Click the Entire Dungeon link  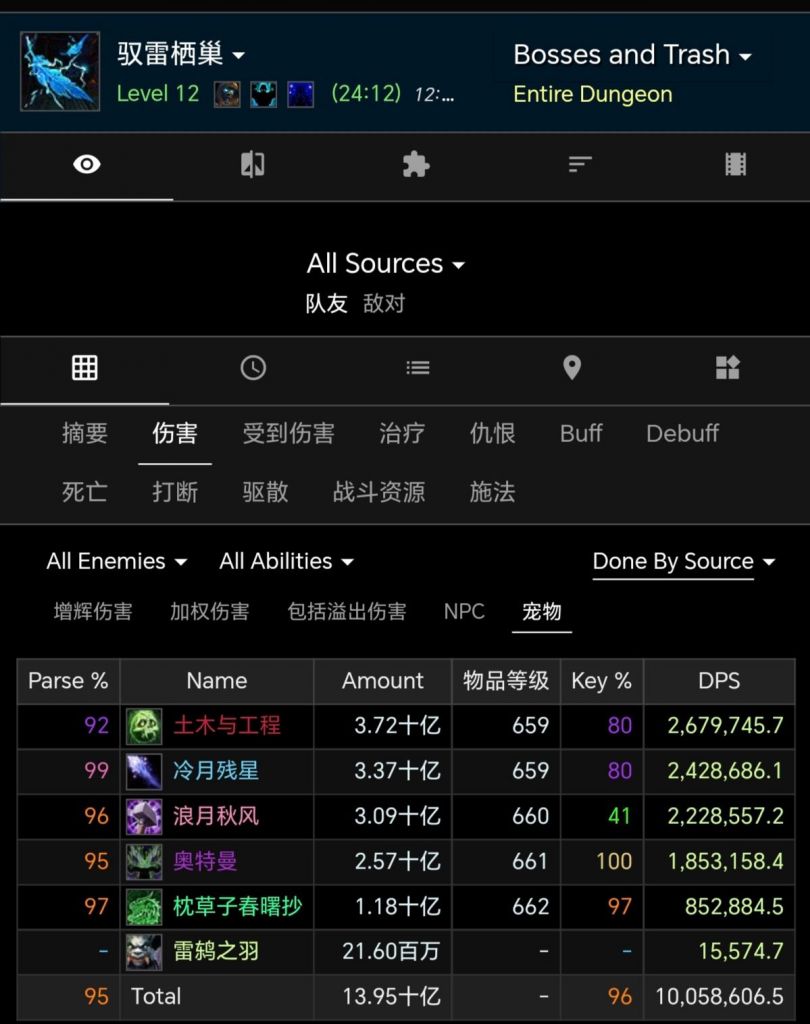pyautogui.click(x=592, y=94)
